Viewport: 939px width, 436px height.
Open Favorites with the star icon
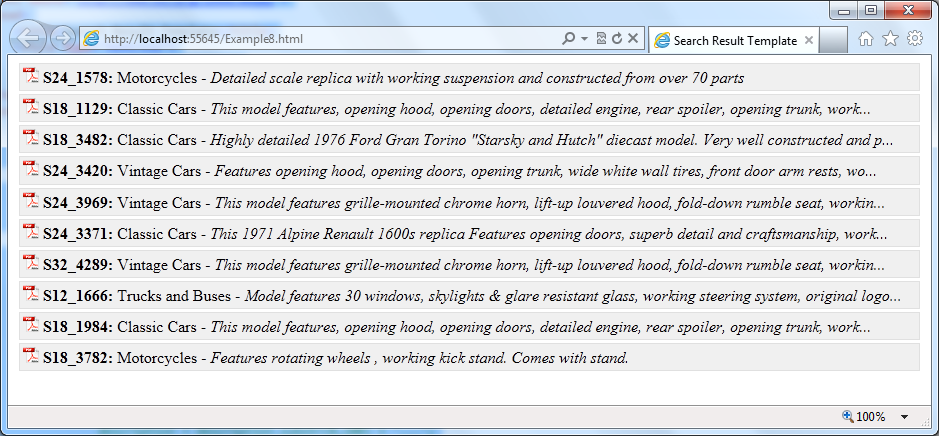click(890, 39)
